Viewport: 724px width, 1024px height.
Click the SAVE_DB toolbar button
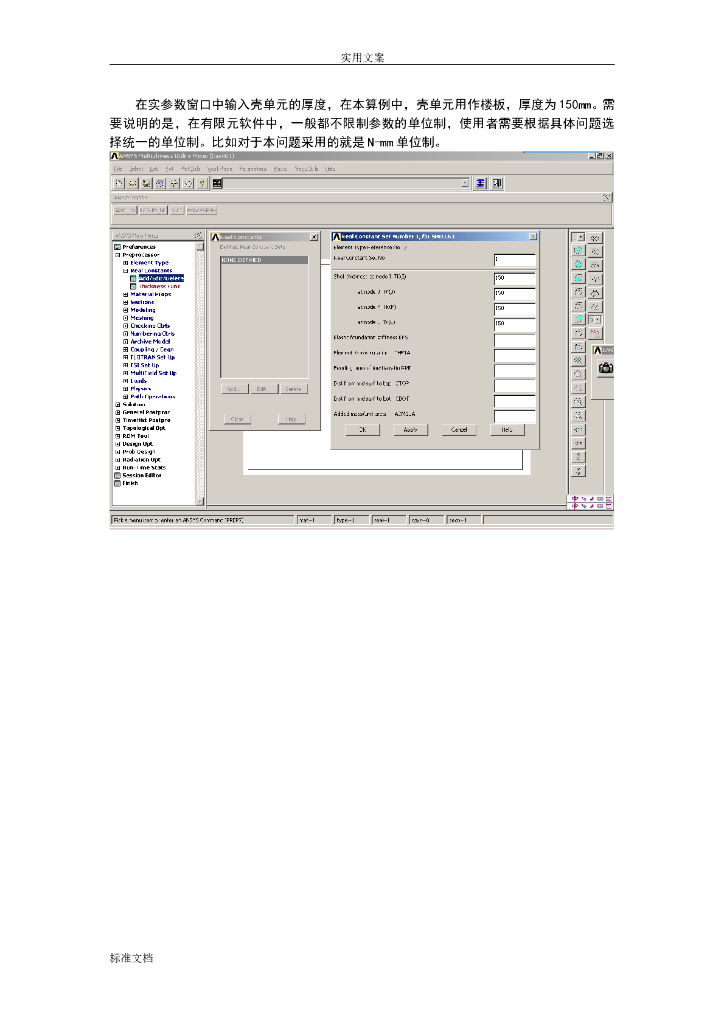point(125,210)
